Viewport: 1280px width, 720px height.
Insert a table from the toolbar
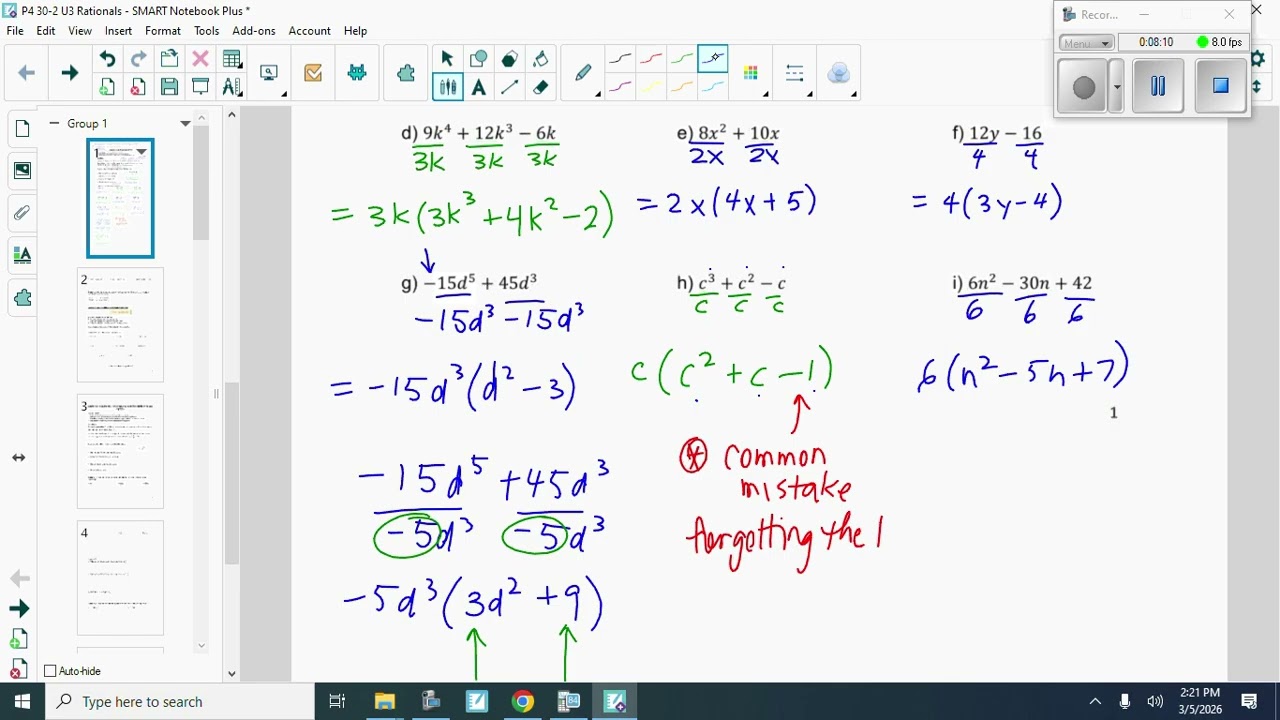point(231,59)
